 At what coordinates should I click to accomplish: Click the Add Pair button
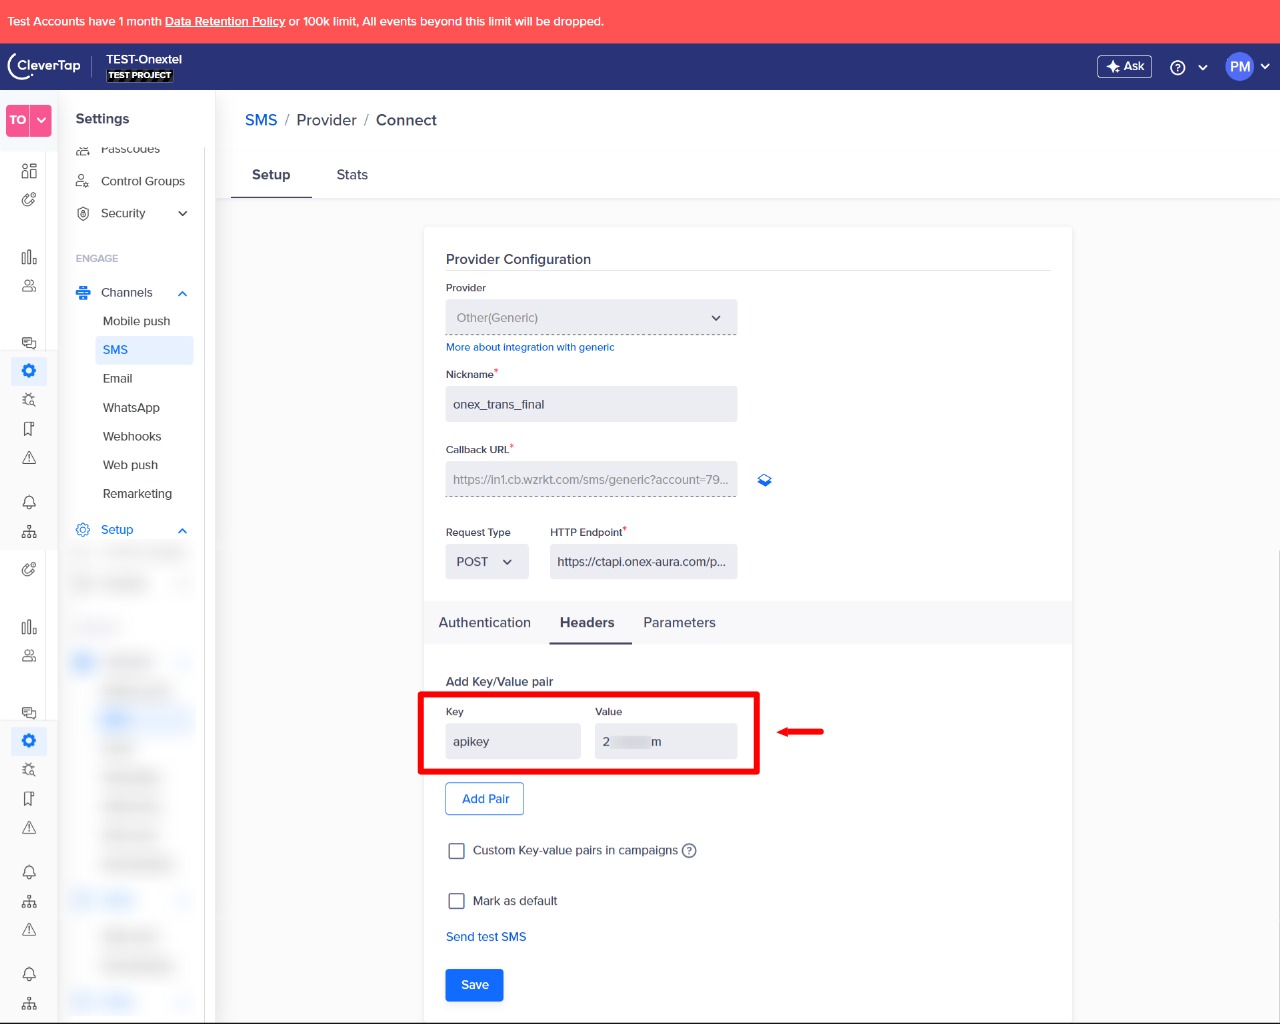coord(485,799)
